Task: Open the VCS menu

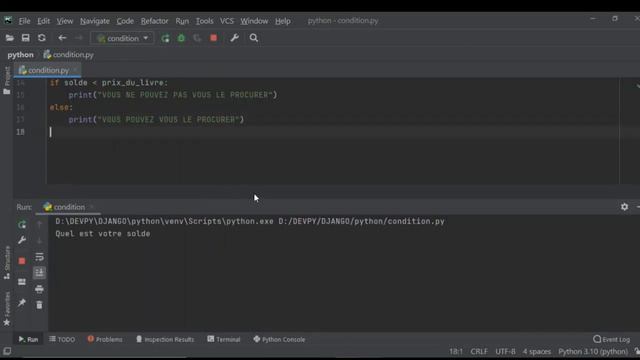Action: coord(227,21)
